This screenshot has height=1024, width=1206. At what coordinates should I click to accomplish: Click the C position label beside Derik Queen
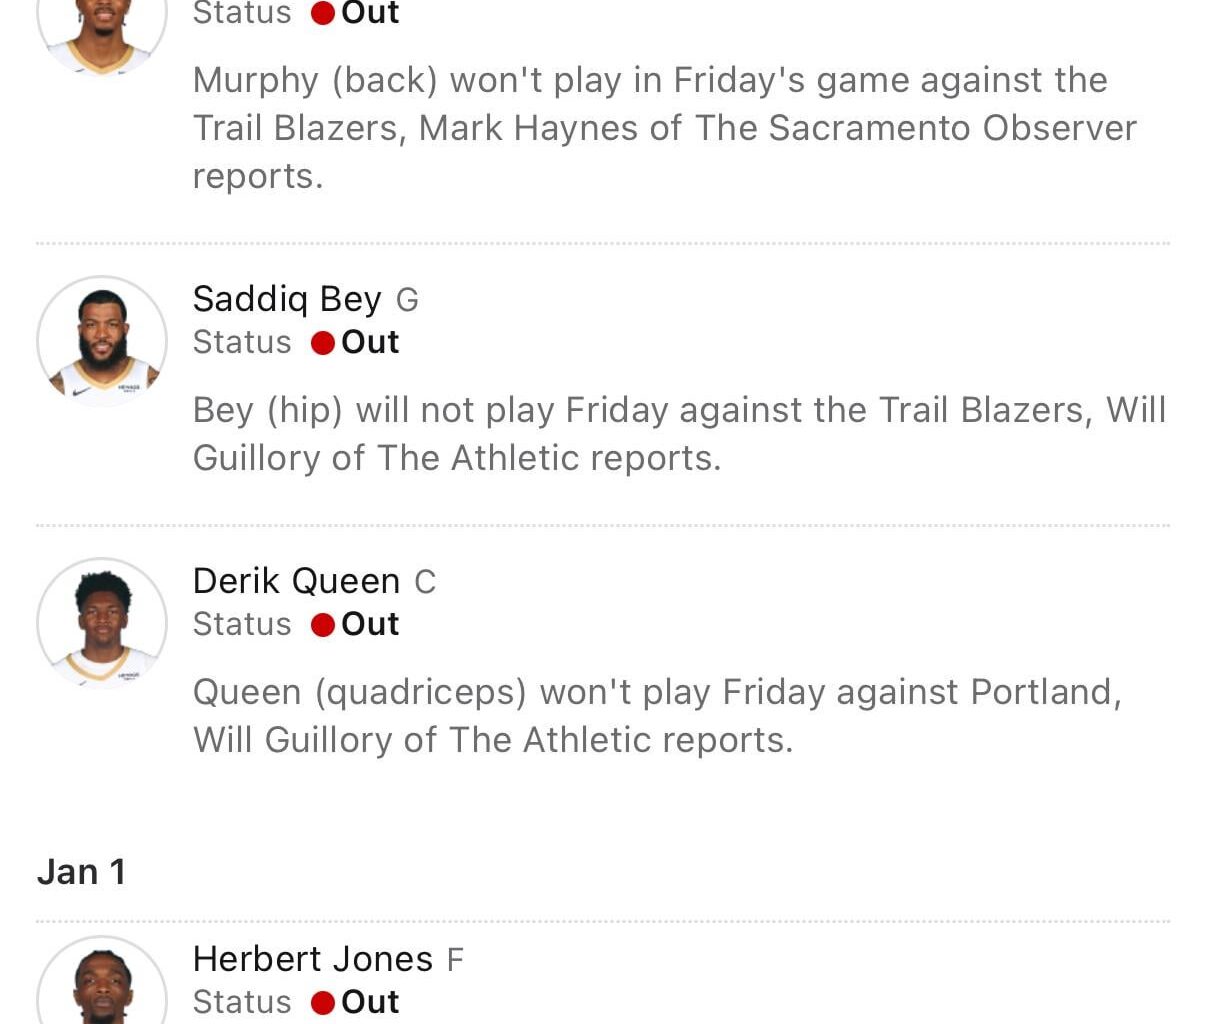point(425,582)
